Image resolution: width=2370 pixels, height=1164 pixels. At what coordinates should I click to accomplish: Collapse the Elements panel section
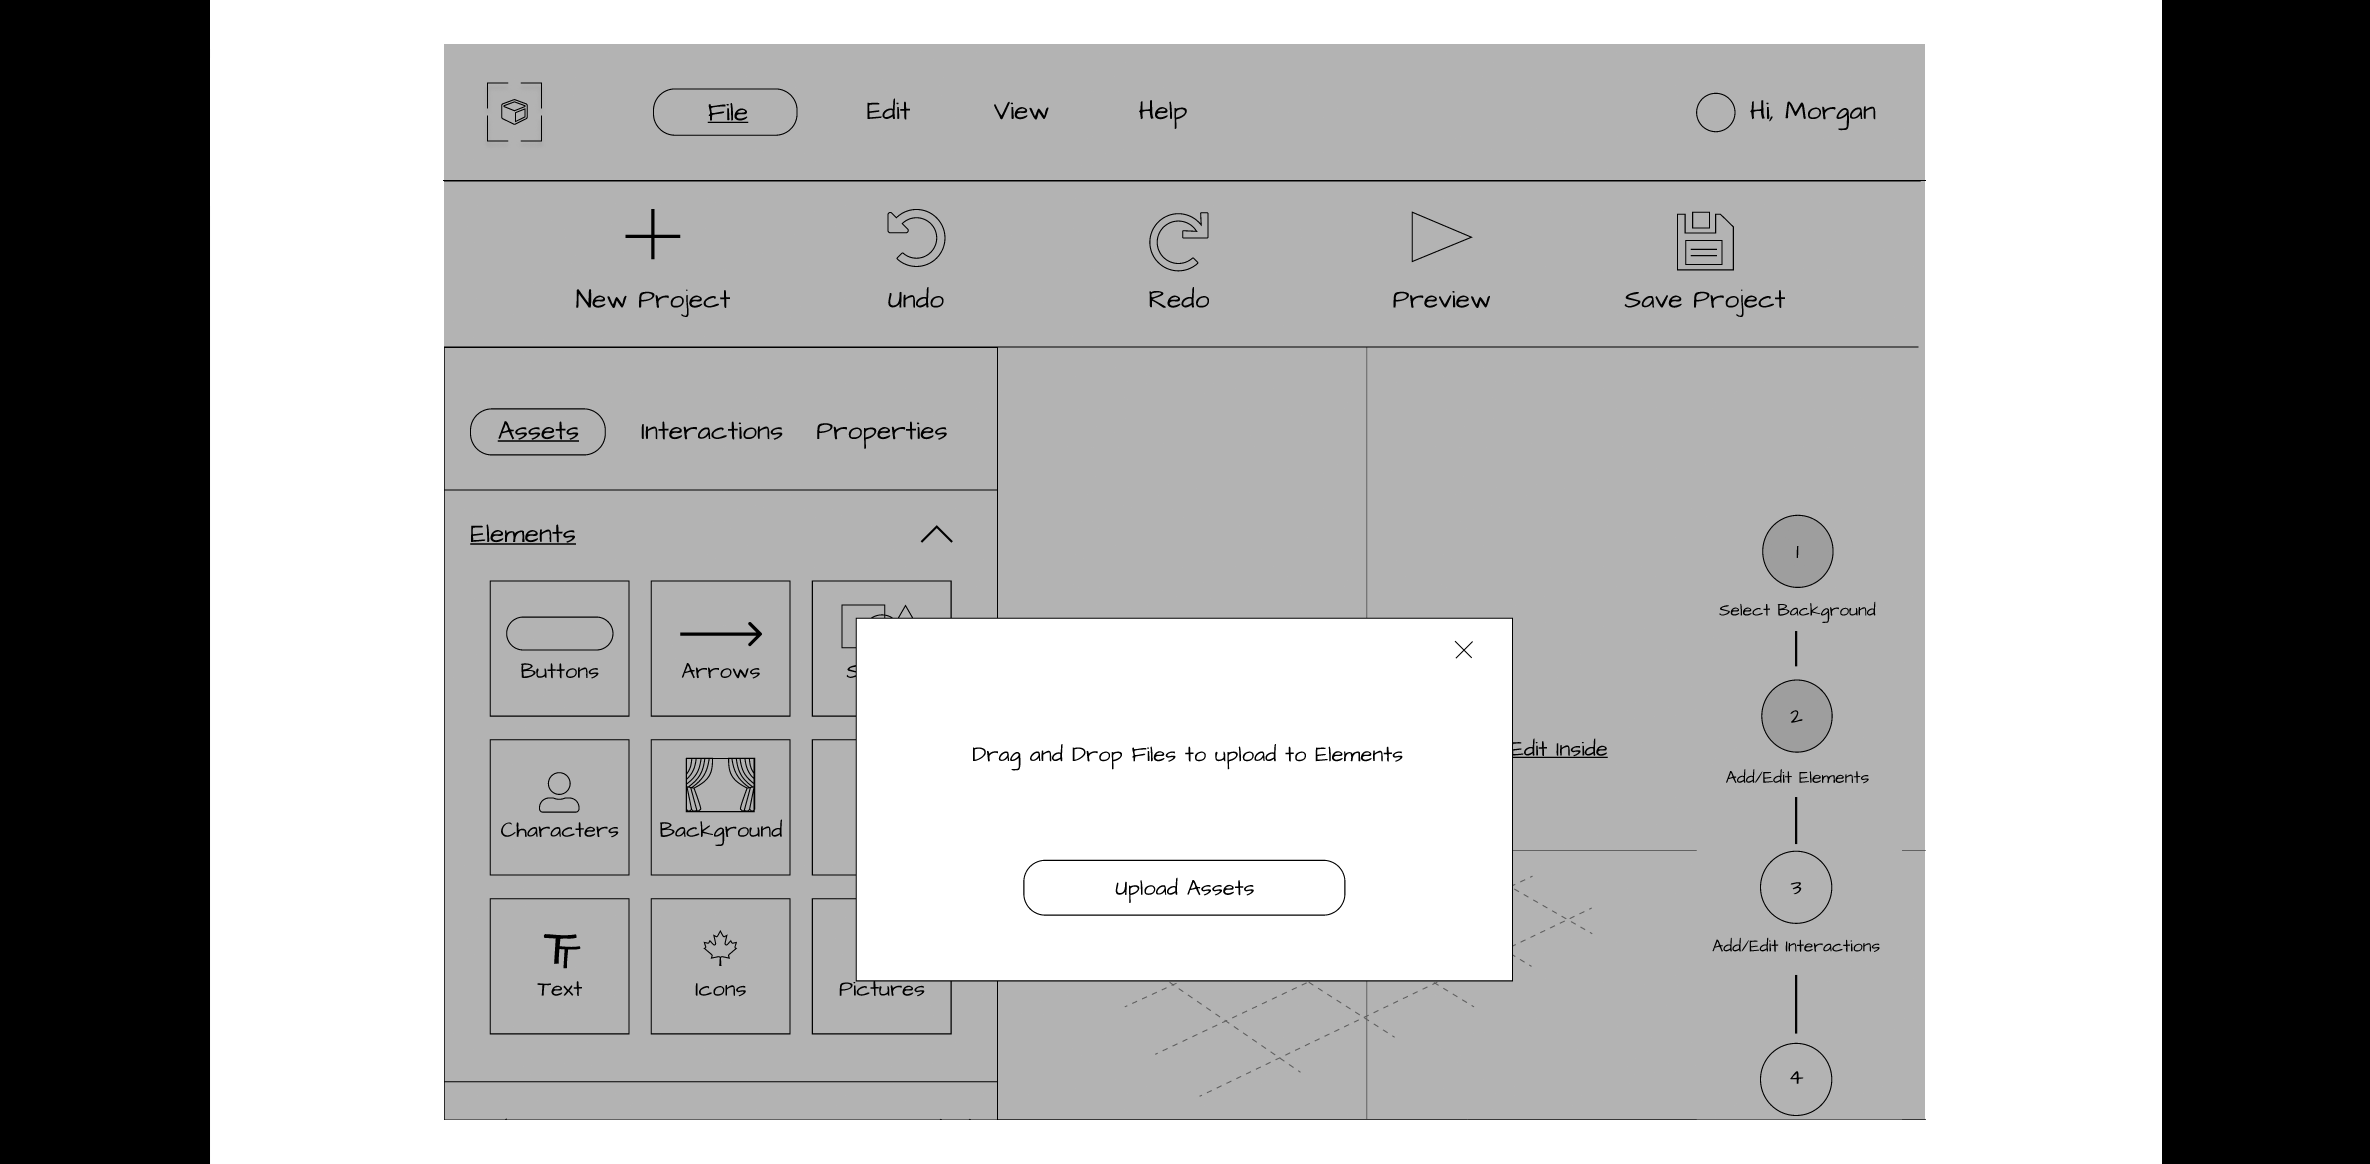click(939, 534)
